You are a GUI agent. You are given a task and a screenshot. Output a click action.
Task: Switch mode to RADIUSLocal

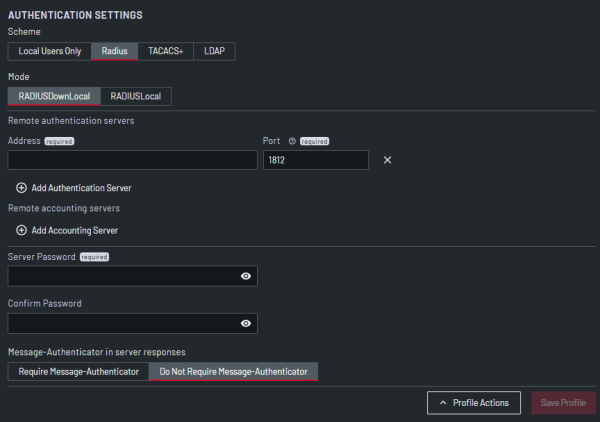point(135,96)
